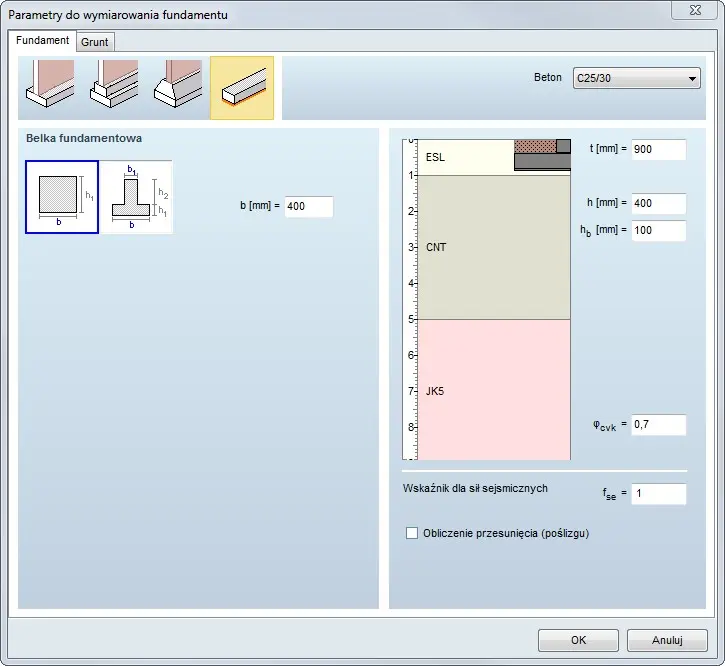725x666 pixels.
Task: Select the simple strip footing type icon
Action: click(50, 87)
